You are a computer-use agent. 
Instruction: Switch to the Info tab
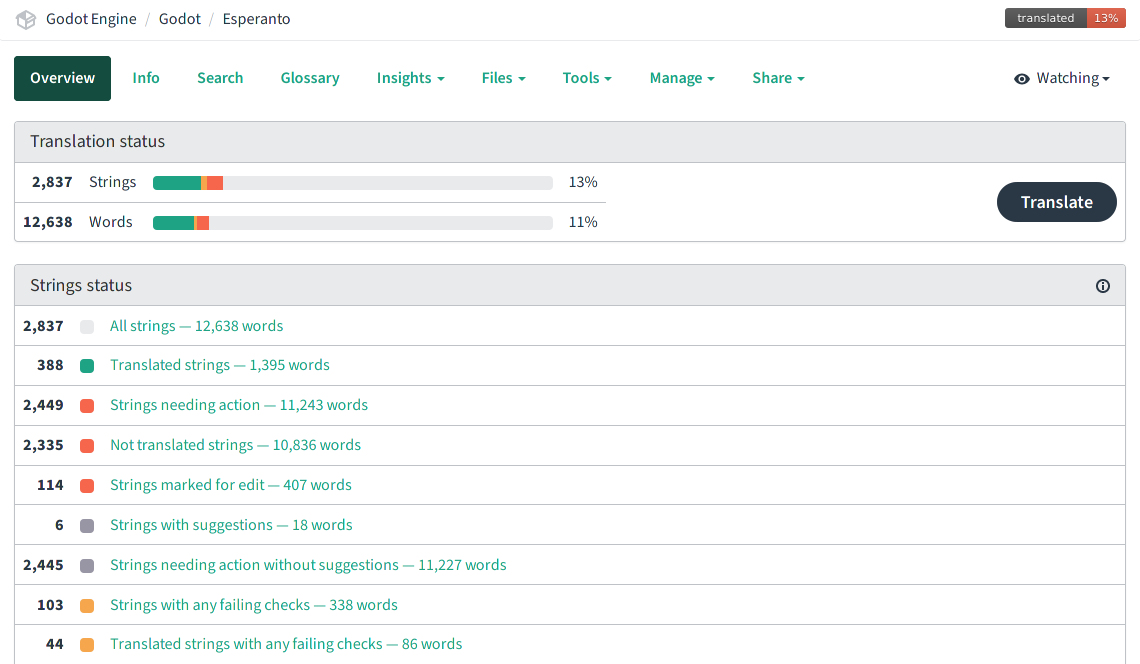pos(146,78)
